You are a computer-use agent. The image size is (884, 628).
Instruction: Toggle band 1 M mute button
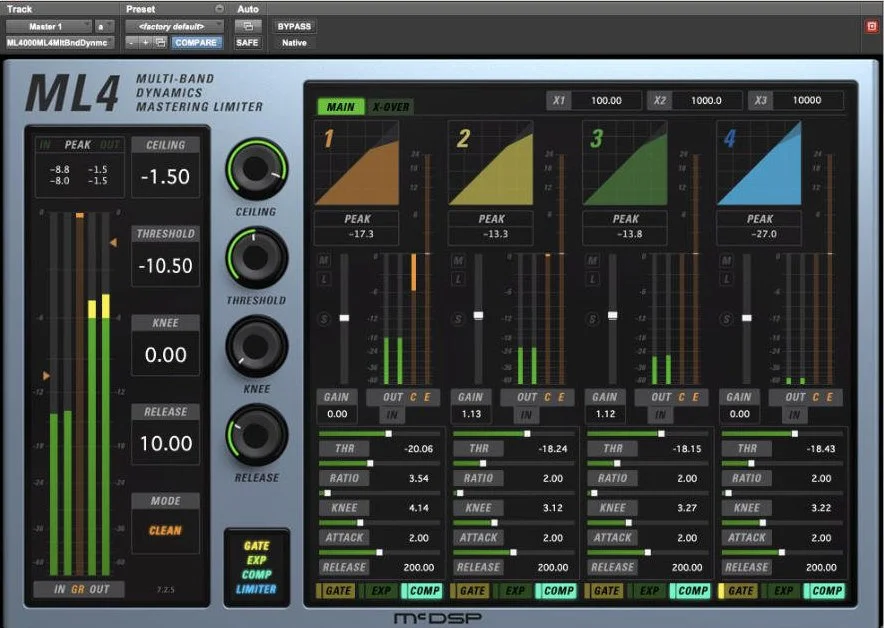pos(324,260)
